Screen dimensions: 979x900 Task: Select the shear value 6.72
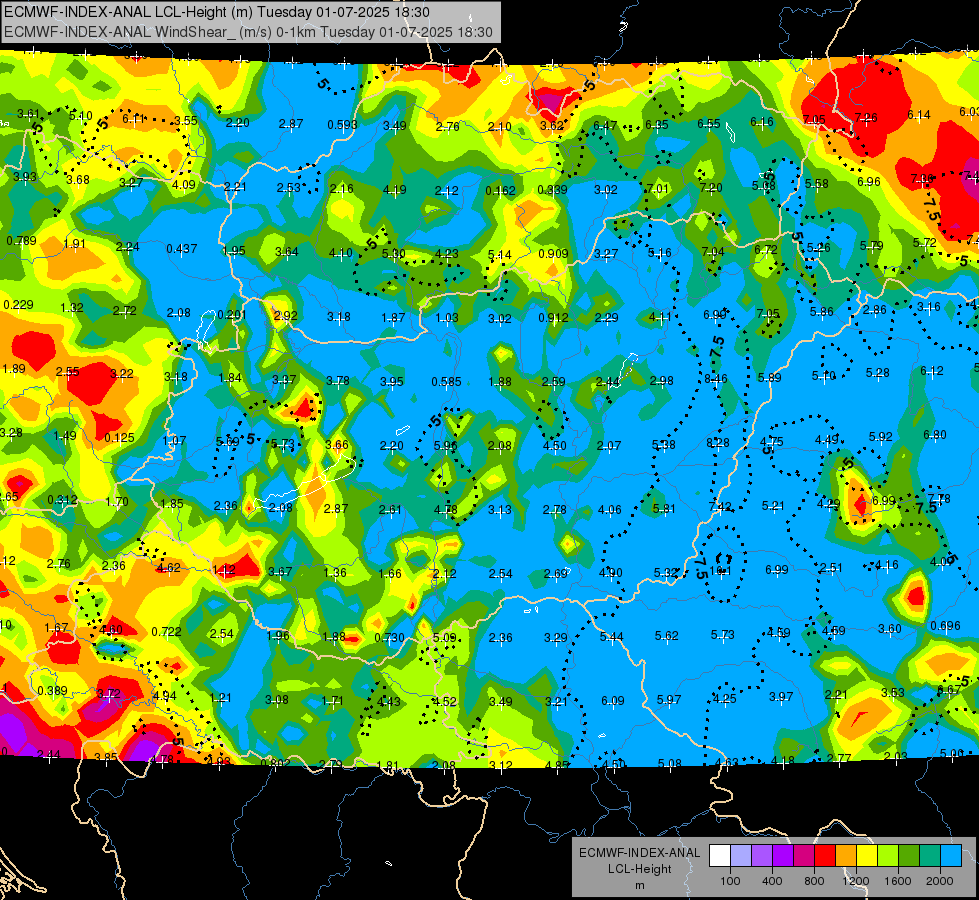tap(765, 249)
